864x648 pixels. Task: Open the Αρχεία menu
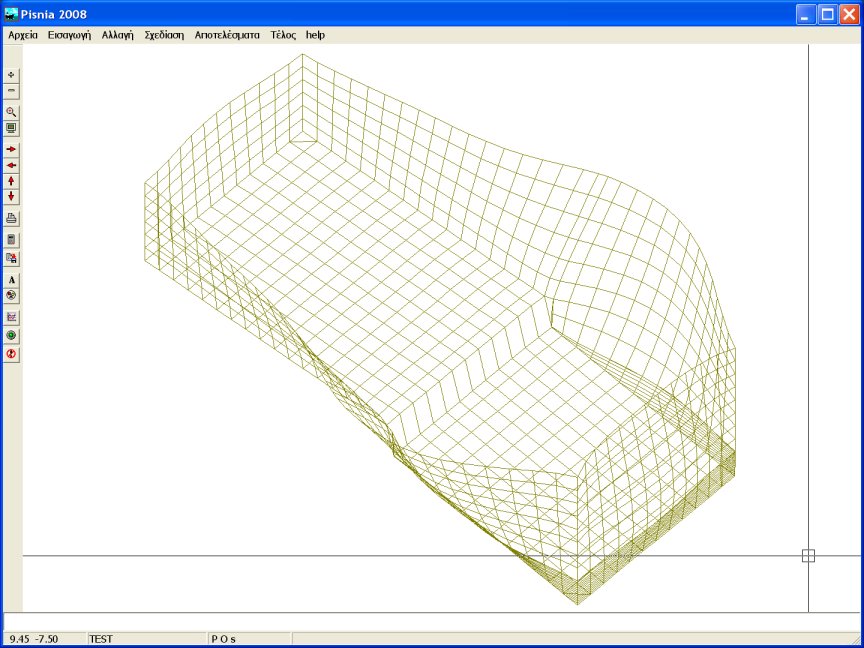click(x=23, y=35)
